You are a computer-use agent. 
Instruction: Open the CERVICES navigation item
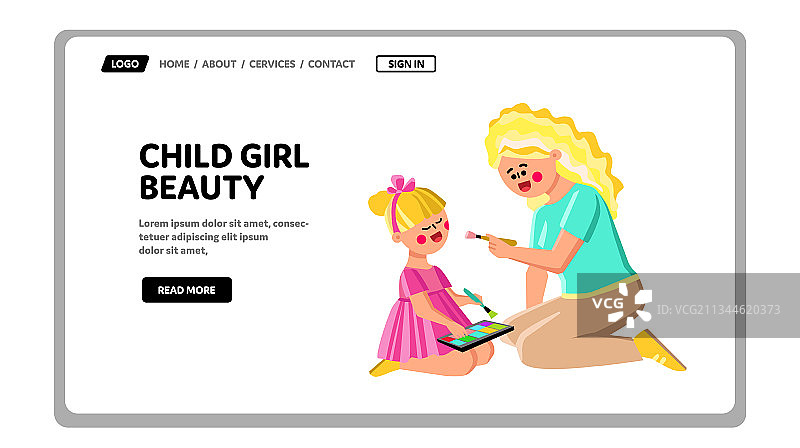point(272,64)
